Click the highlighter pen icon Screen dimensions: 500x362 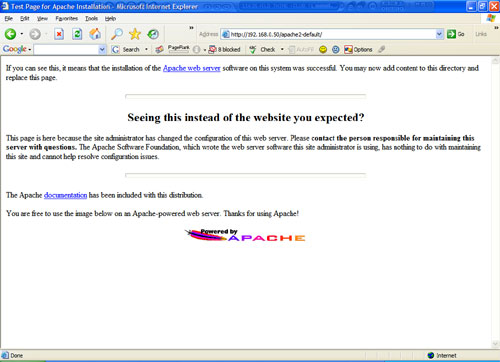click(382, 49)
